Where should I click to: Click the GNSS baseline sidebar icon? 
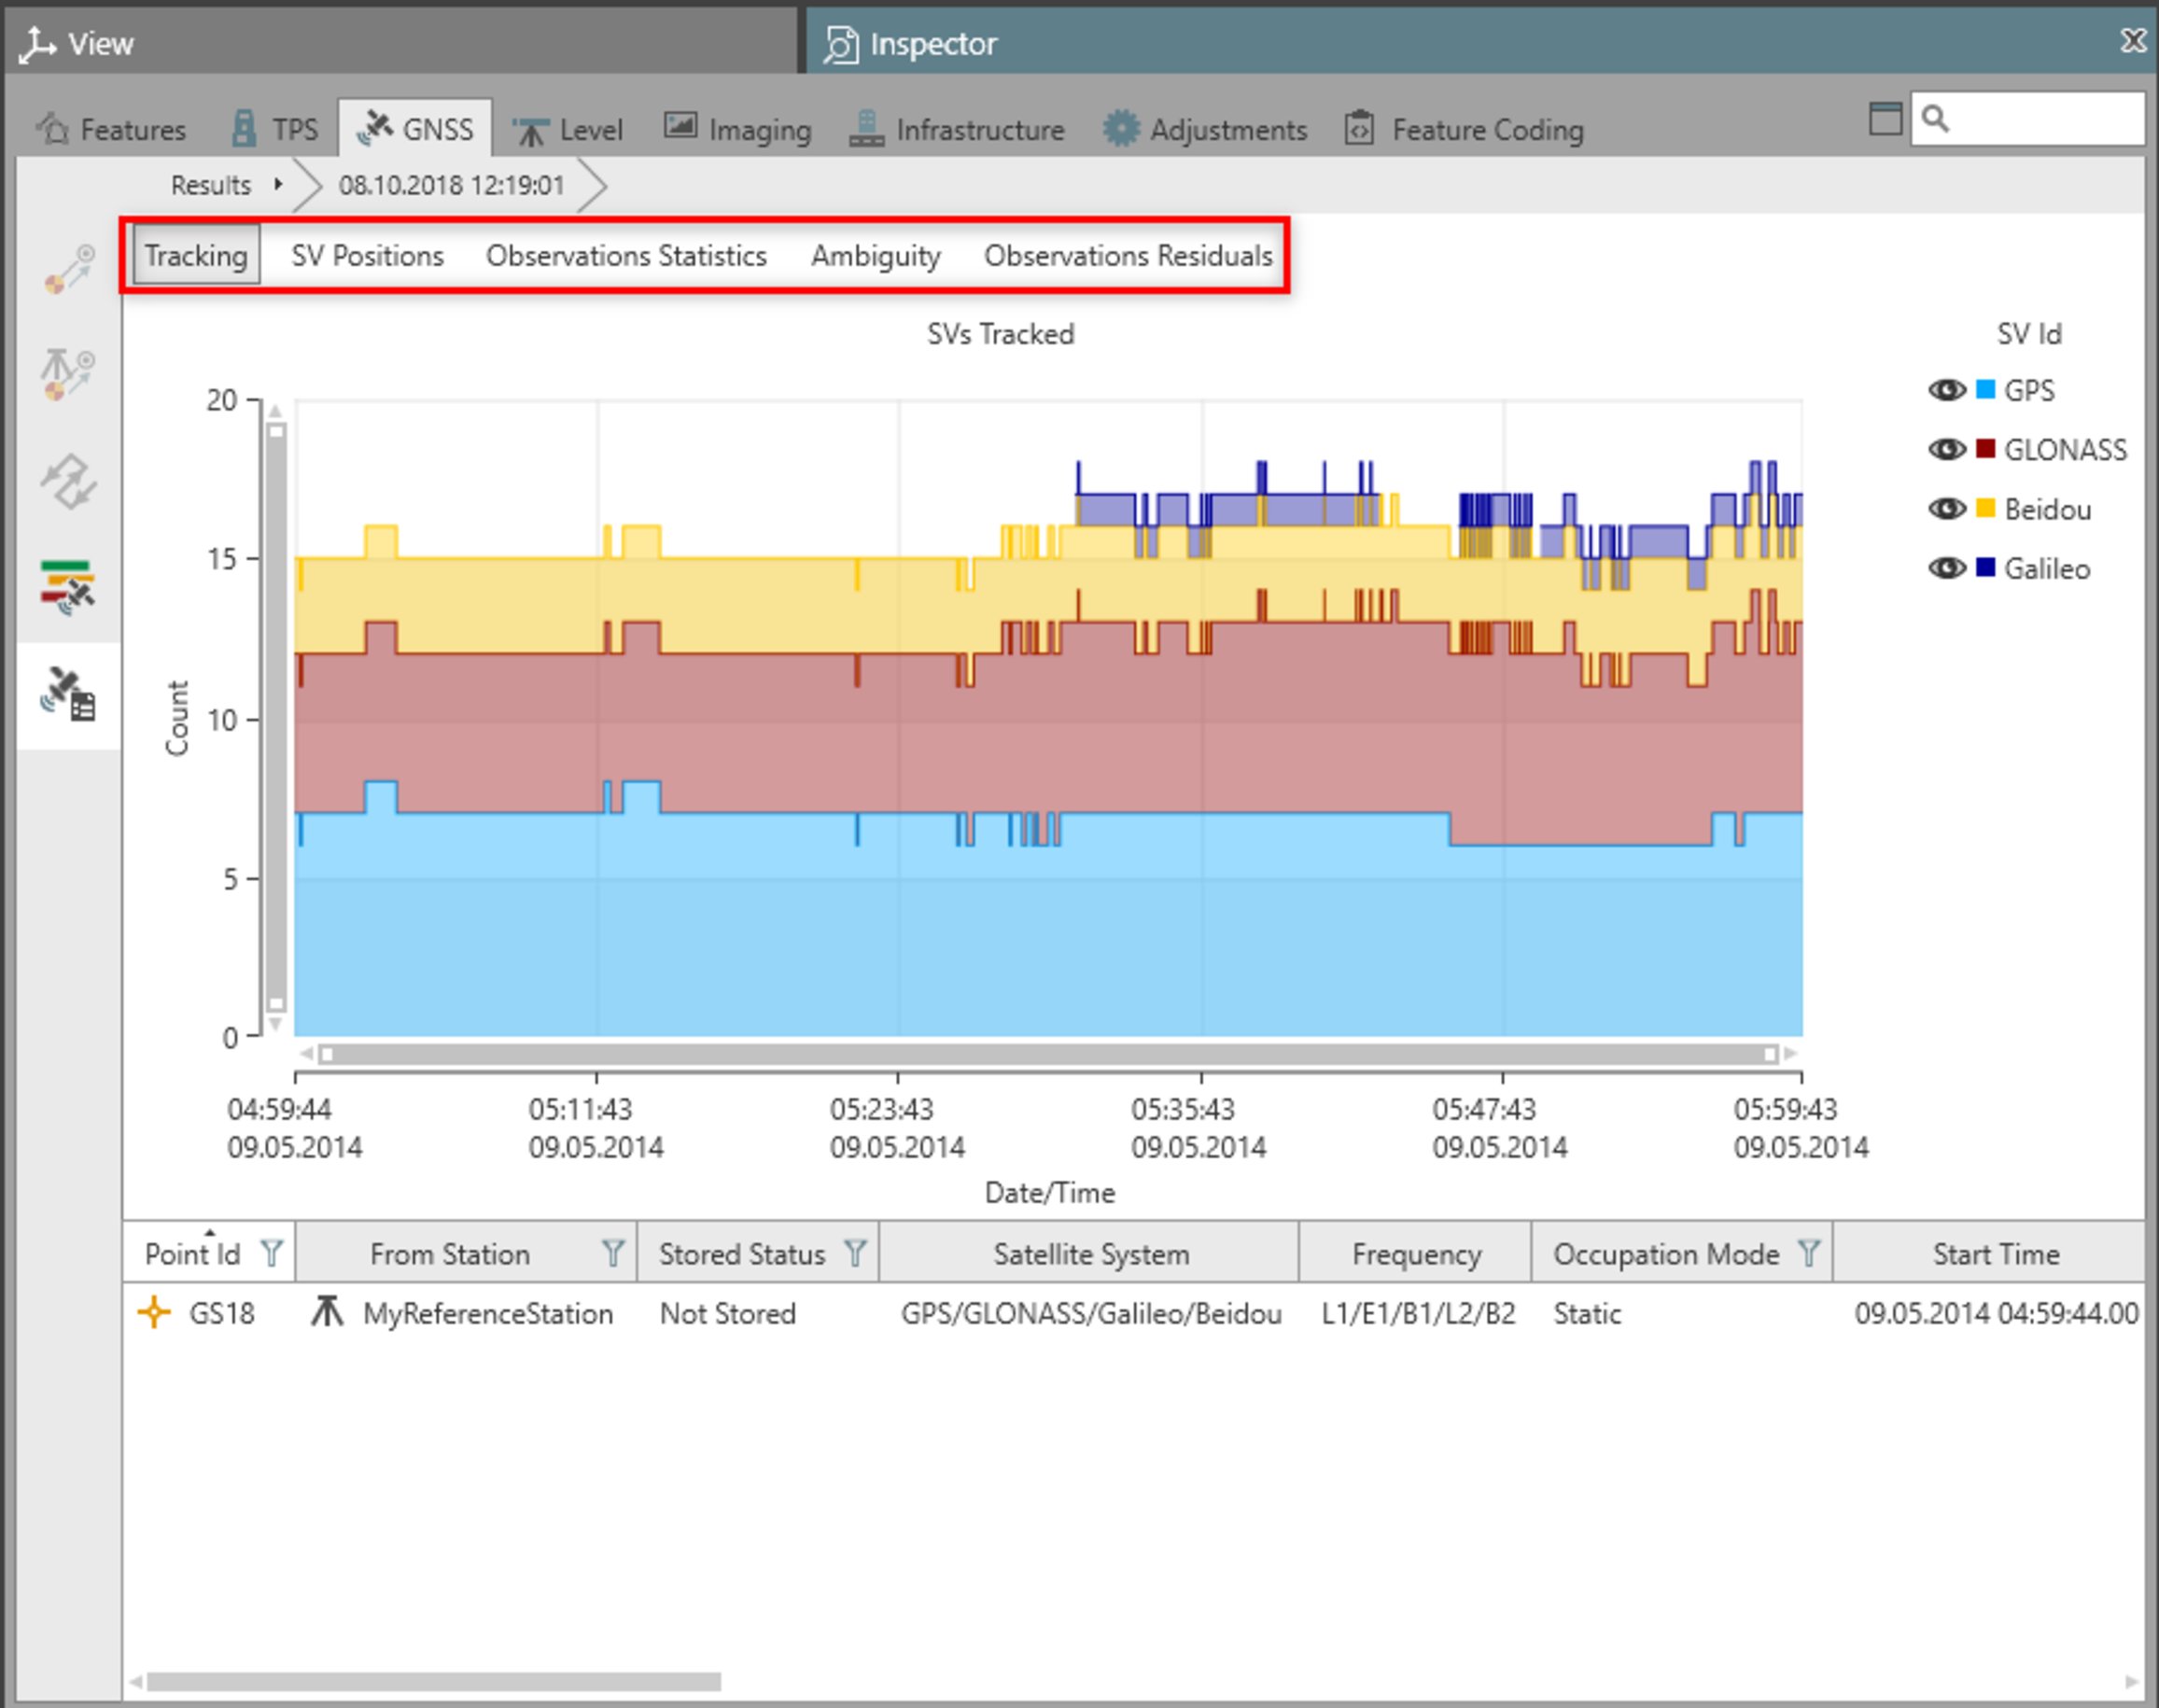click(68, 270)
